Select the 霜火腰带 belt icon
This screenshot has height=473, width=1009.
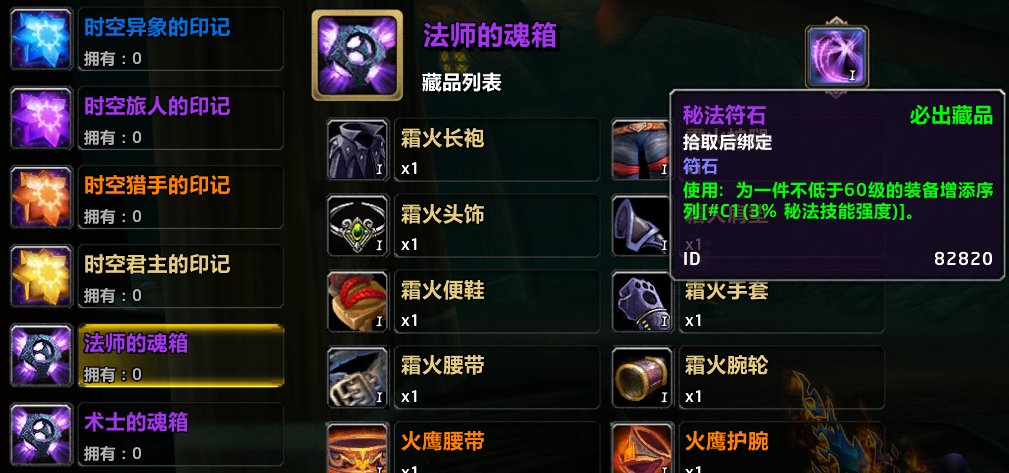358,377
